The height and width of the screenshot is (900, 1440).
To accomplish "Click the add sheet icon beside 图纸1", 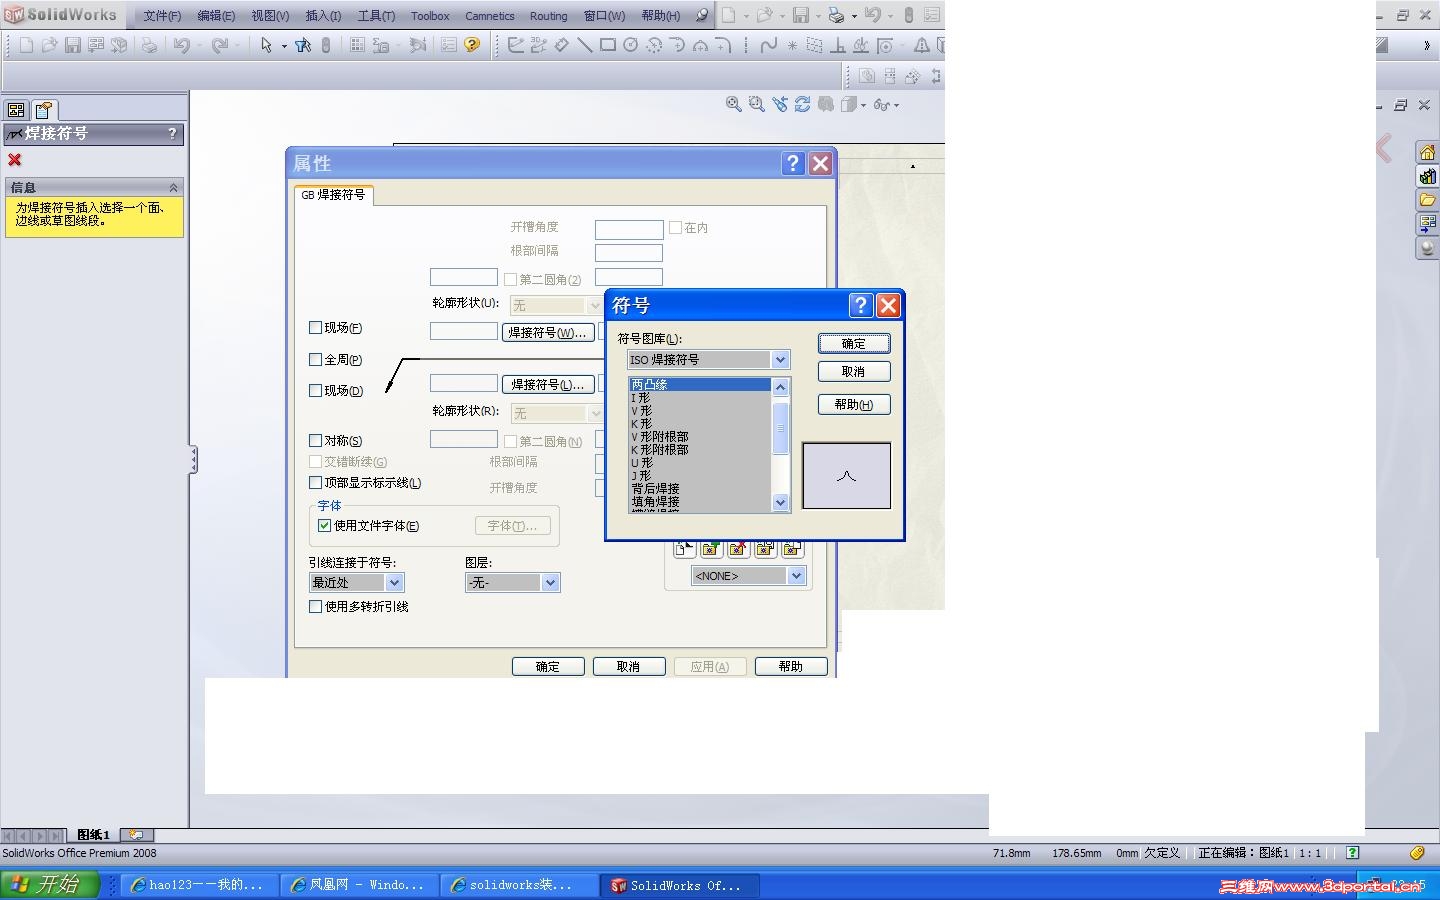I will (136, 834).
